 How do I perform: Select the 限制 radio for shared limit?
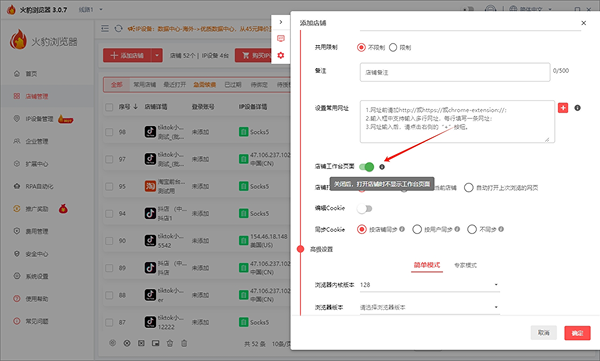393,47
